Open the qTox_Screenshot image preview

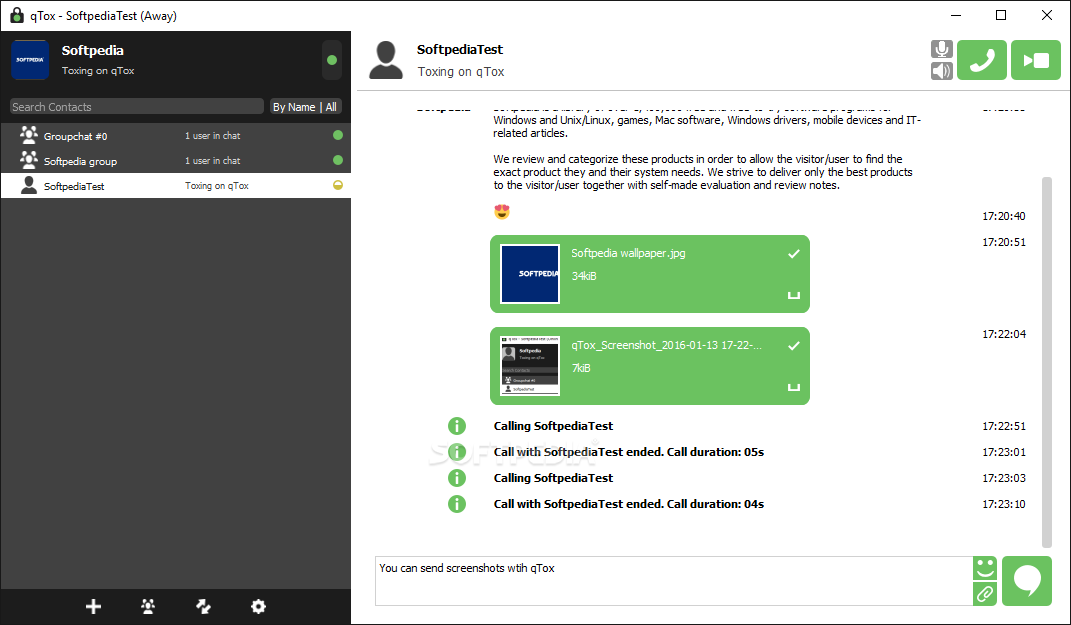click(x=530, y=365)
